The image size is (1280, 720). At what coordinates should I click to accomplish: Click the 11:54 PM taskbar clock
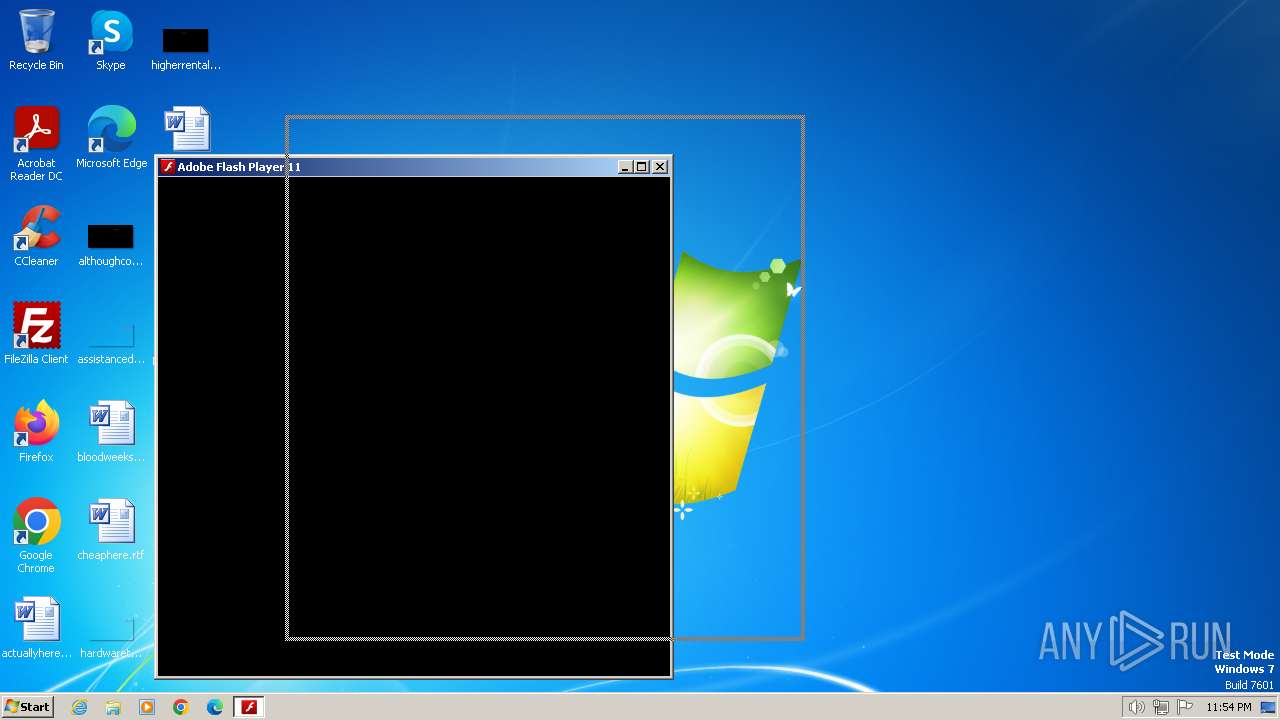[1228, 707]
